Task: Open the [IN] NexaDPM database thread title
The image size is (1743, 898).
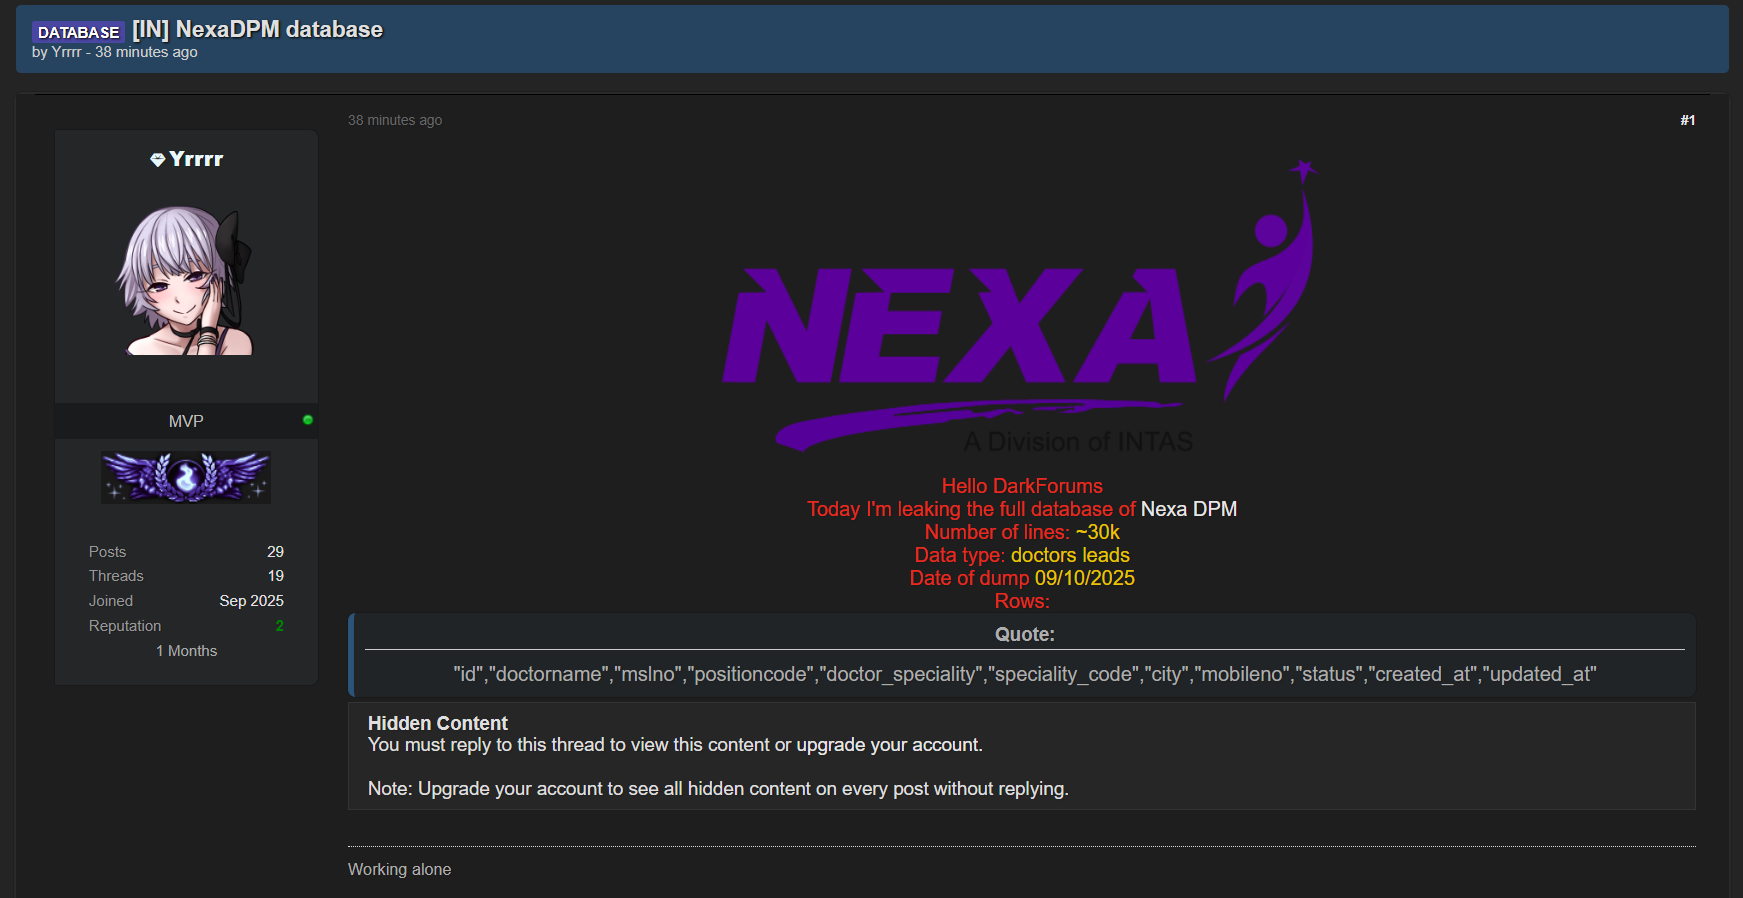Action: [x=257, y=30]
